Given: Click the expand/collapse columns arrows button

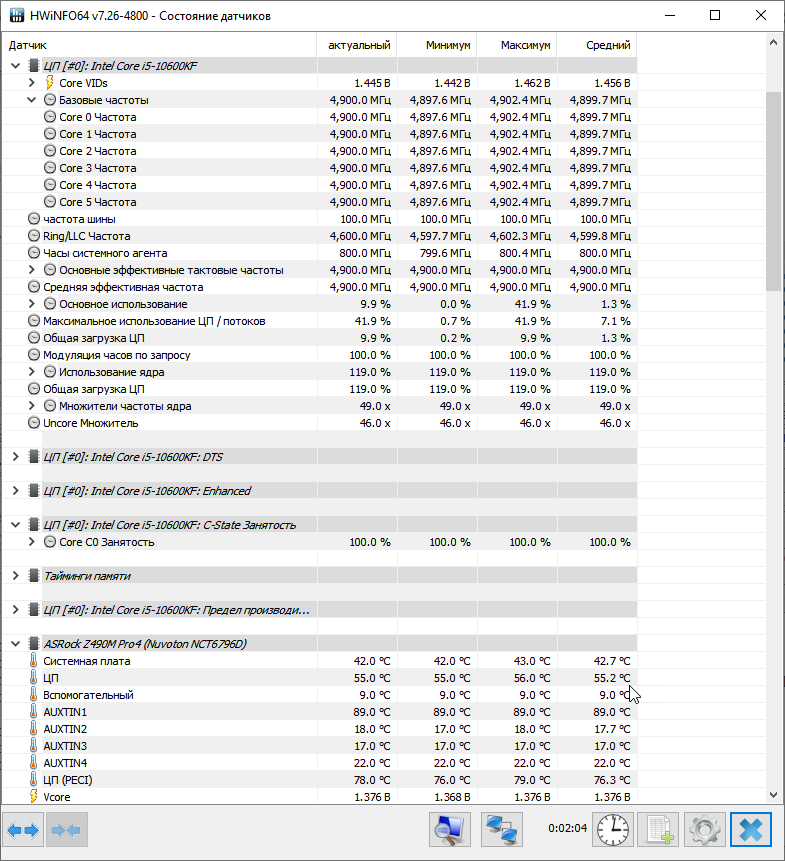Looking at the screenshot, I should tap(23, 830).
